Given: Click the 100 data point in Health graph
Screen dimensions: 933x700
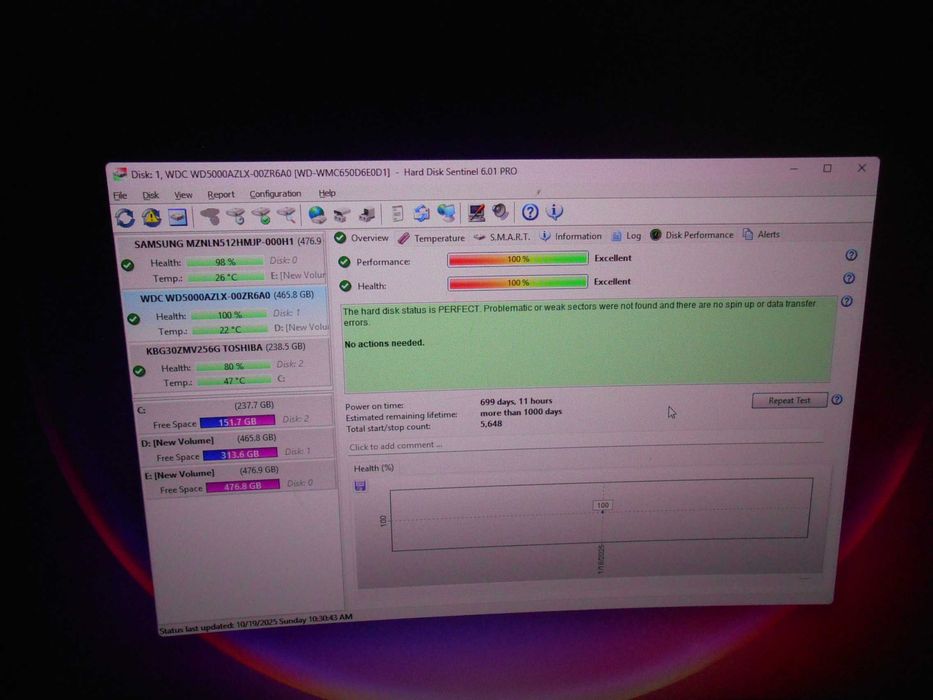Looking at the screenshot, I should click(x=603, y=505).
